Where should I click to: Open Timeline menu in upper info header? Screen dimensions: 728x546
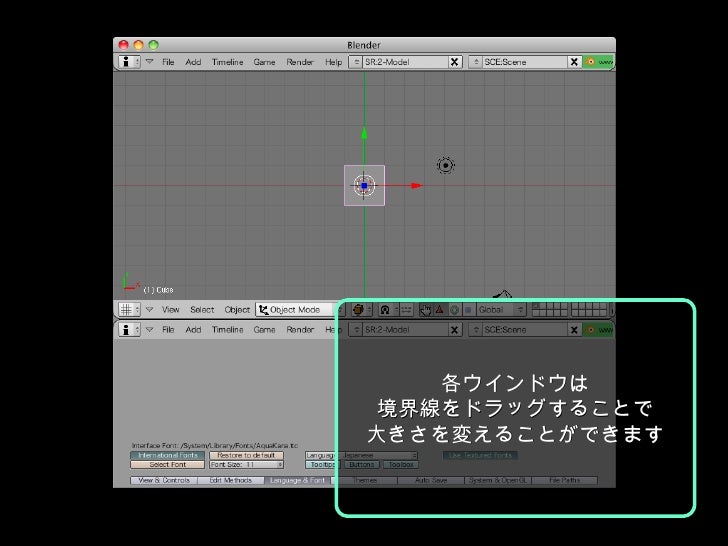click(228, 62)
